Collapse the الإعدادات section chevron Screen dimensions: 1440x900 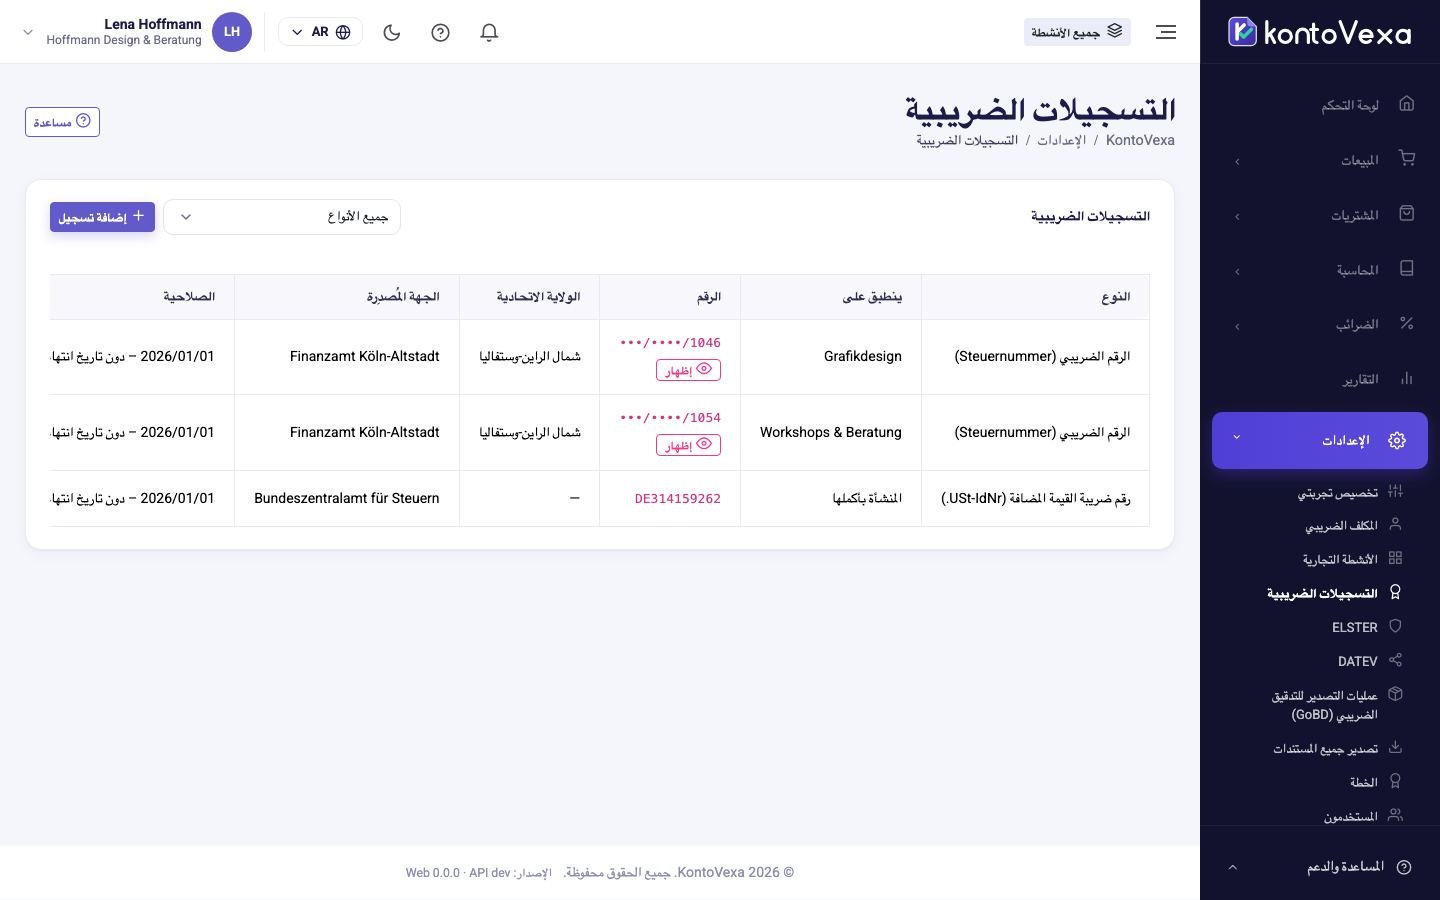click(x=1236, y=437)
